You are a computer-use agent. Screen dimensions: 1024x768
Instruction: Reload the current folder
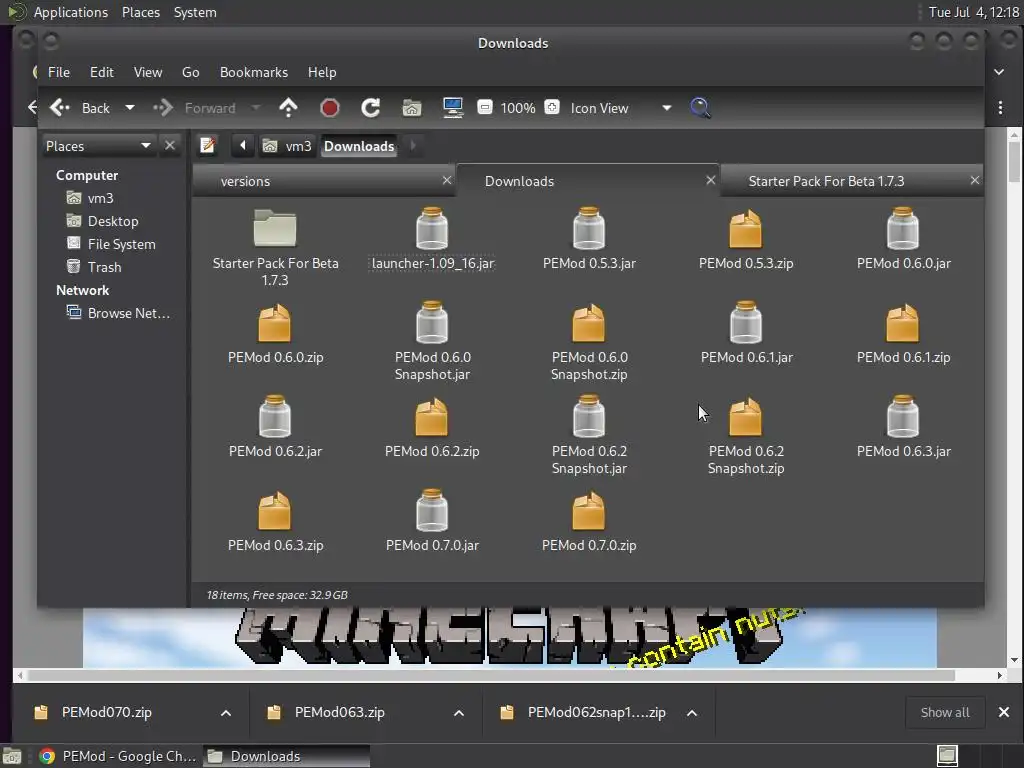371,108
